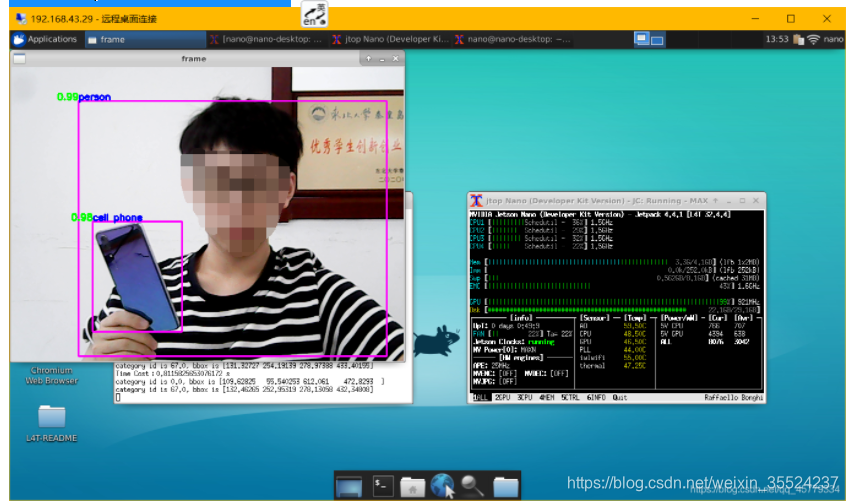Click the remote desktop connection icon in title bar

point(21,19)
